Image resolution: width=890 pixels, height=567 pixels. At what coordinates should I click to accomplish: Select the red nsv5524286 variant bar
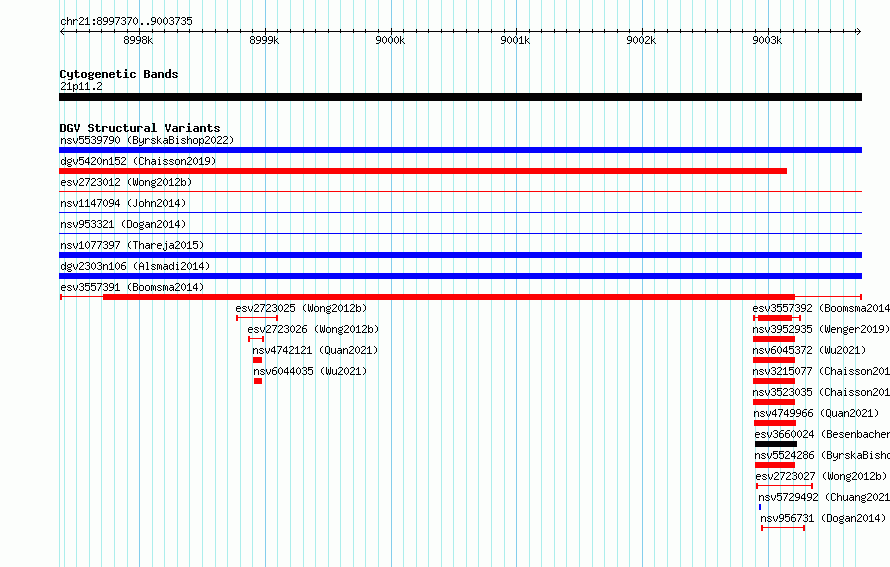[x=775, y=465]
